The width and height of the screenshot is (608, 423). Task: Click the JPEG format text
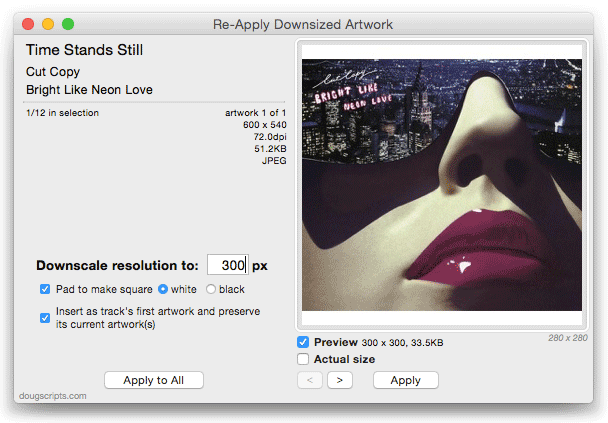(x=274, y=161)
